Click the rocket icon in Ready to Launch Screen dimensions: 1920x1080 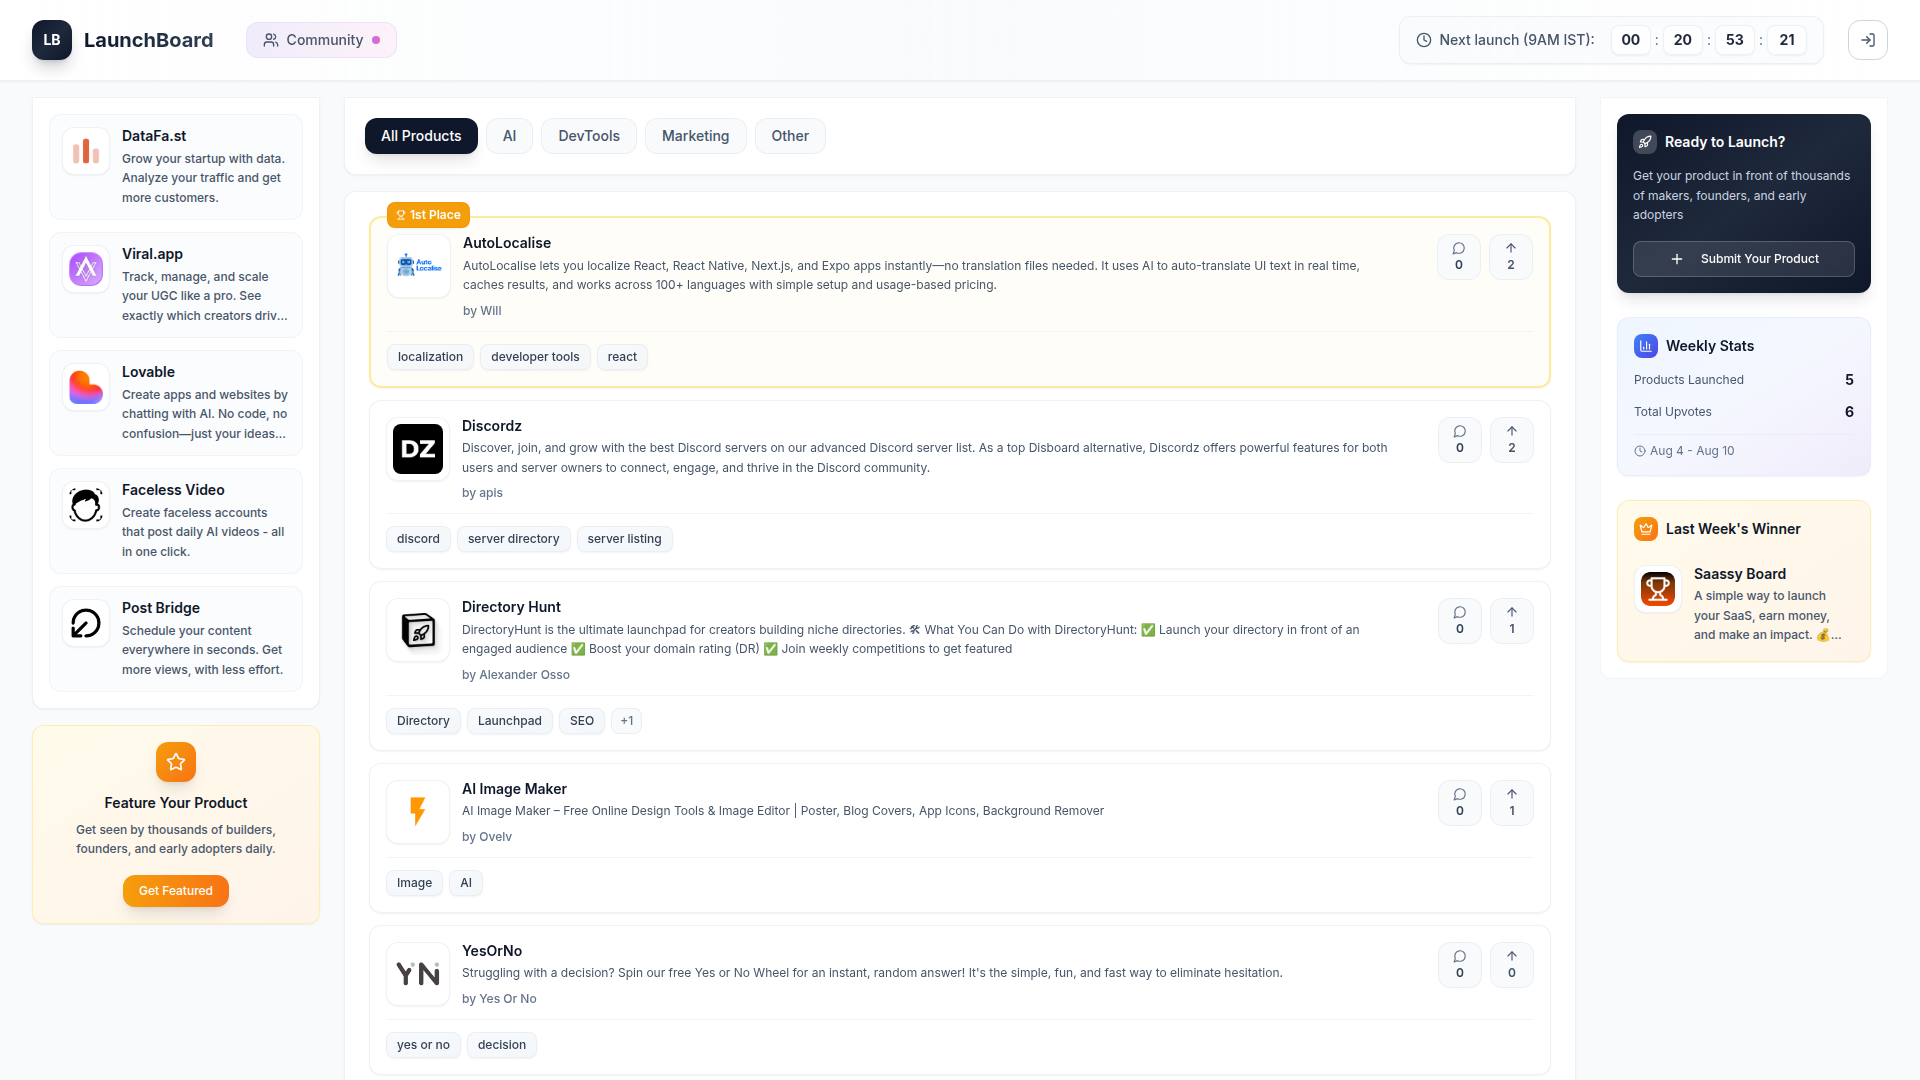pyautogui.click(x=1645, y=141)
